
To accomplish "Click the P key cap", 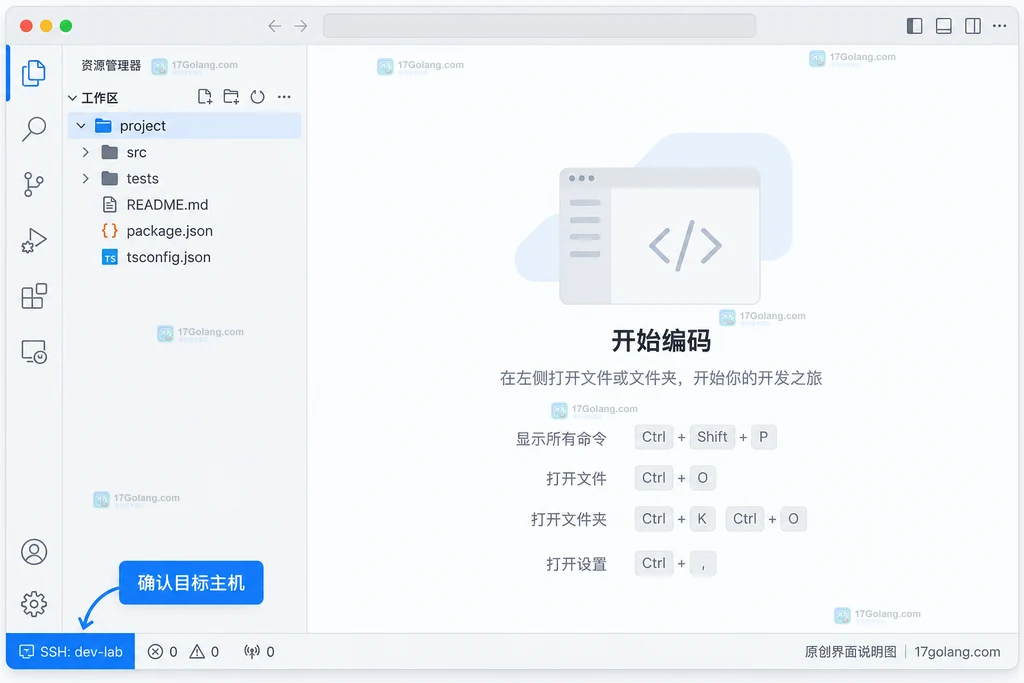I will tap(763, 437).
